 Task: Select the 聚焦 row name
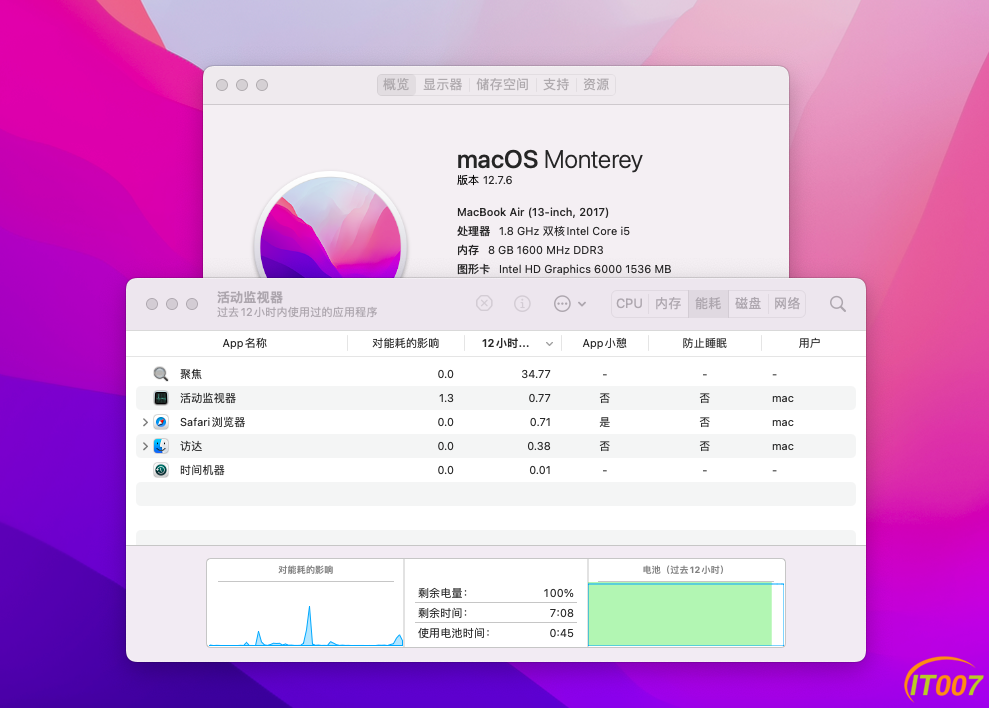point(191,374)
